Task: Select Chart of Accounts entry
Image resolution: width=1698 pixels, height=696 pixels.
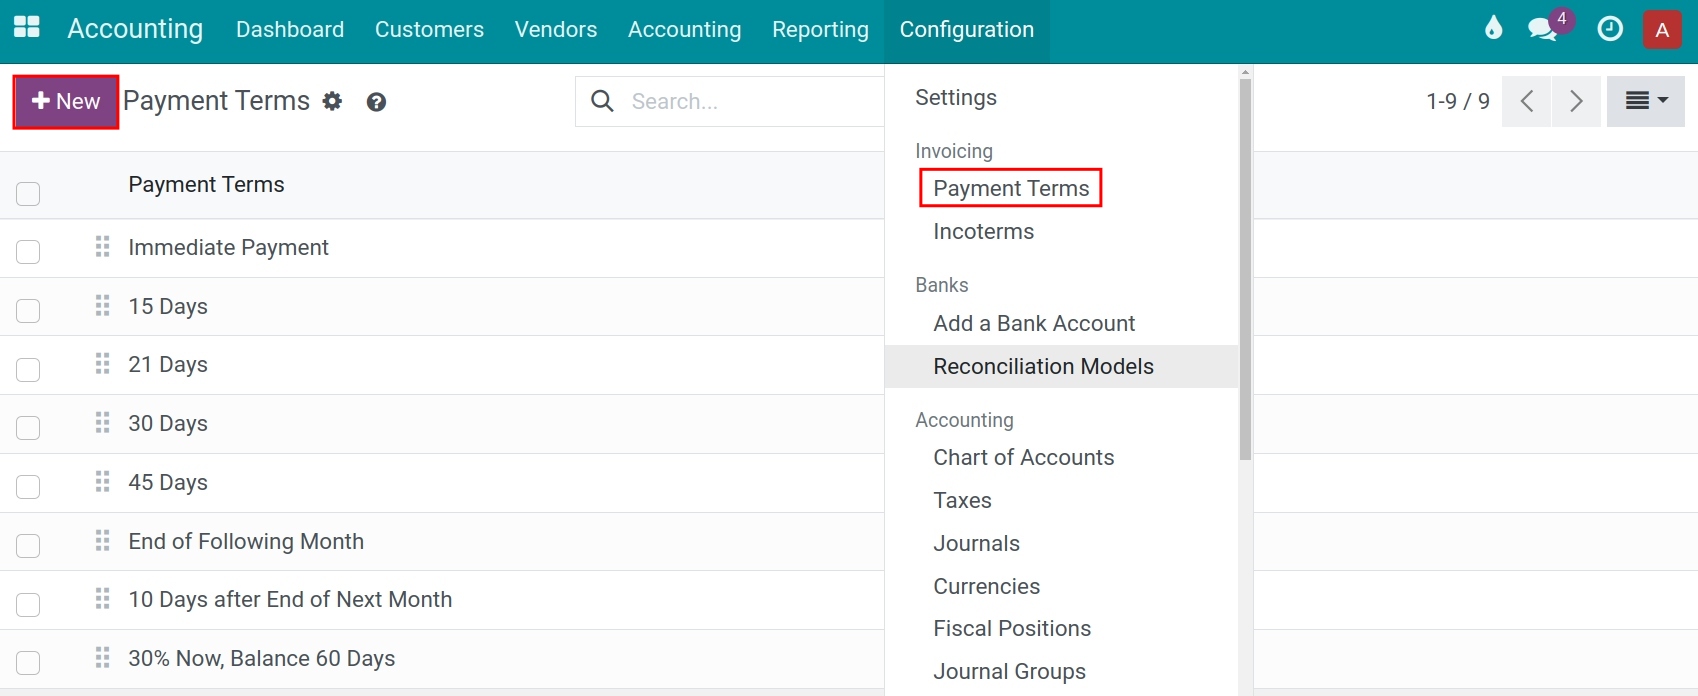Action: (x=1023, y=457)
